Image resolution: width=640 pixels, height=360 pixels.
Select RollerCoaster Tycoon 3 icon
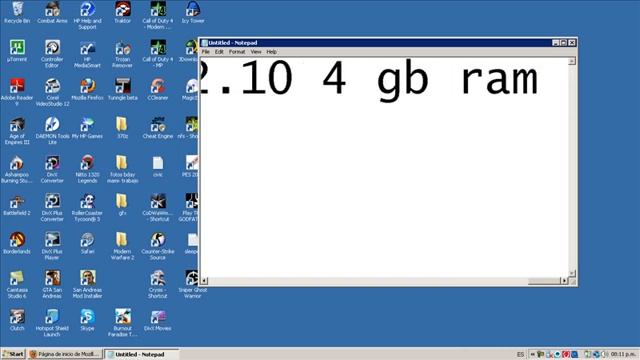[87, 207]
